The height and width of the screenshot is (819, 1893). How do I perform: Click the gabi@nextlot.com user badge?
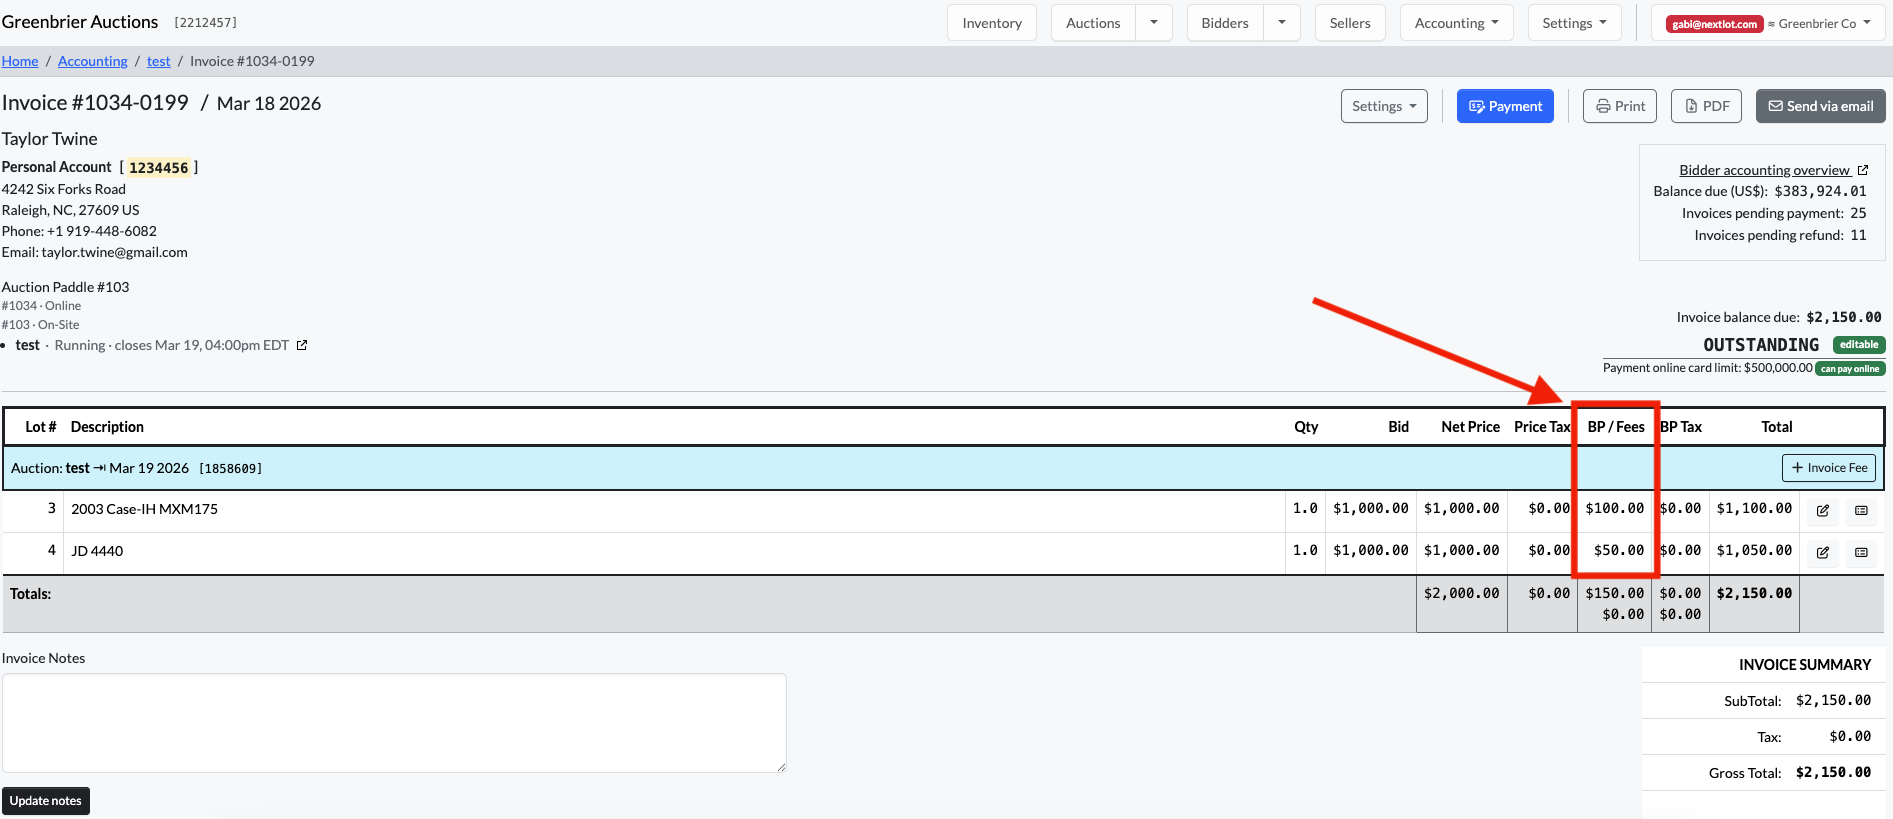[1714, 24]
